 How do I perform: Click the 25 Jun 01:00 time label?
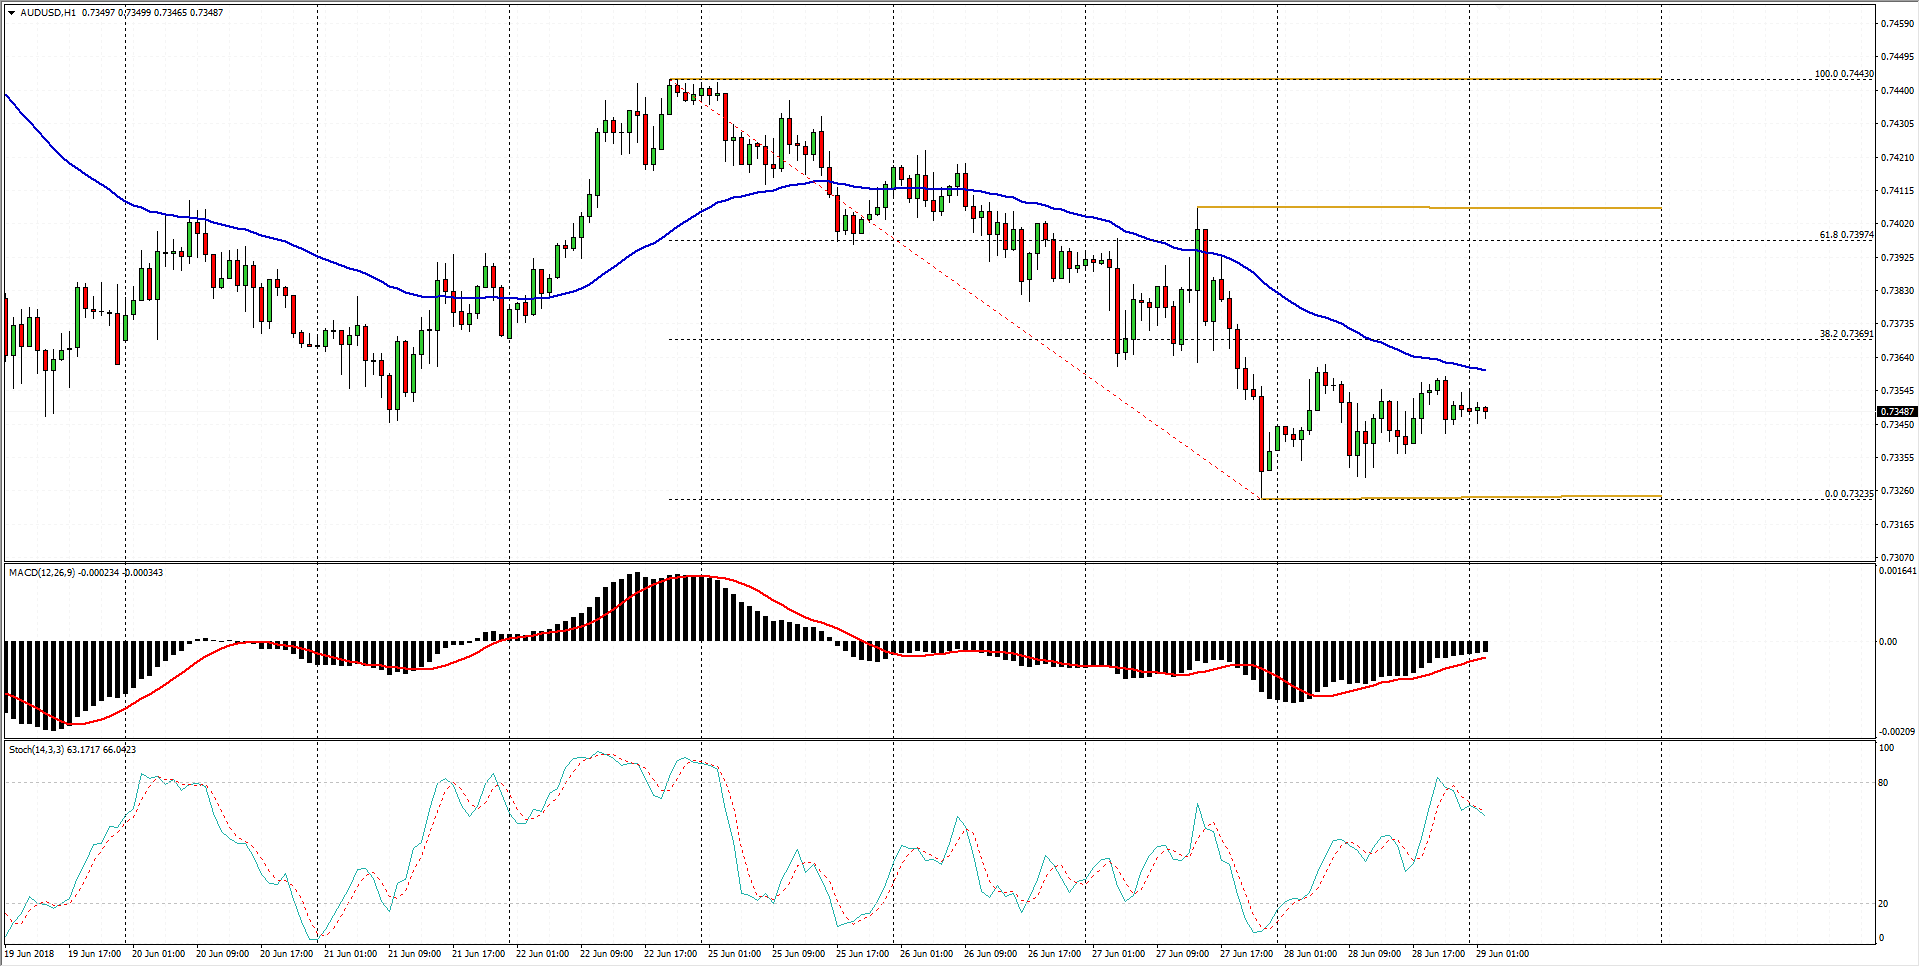click(x=734, y=954)
